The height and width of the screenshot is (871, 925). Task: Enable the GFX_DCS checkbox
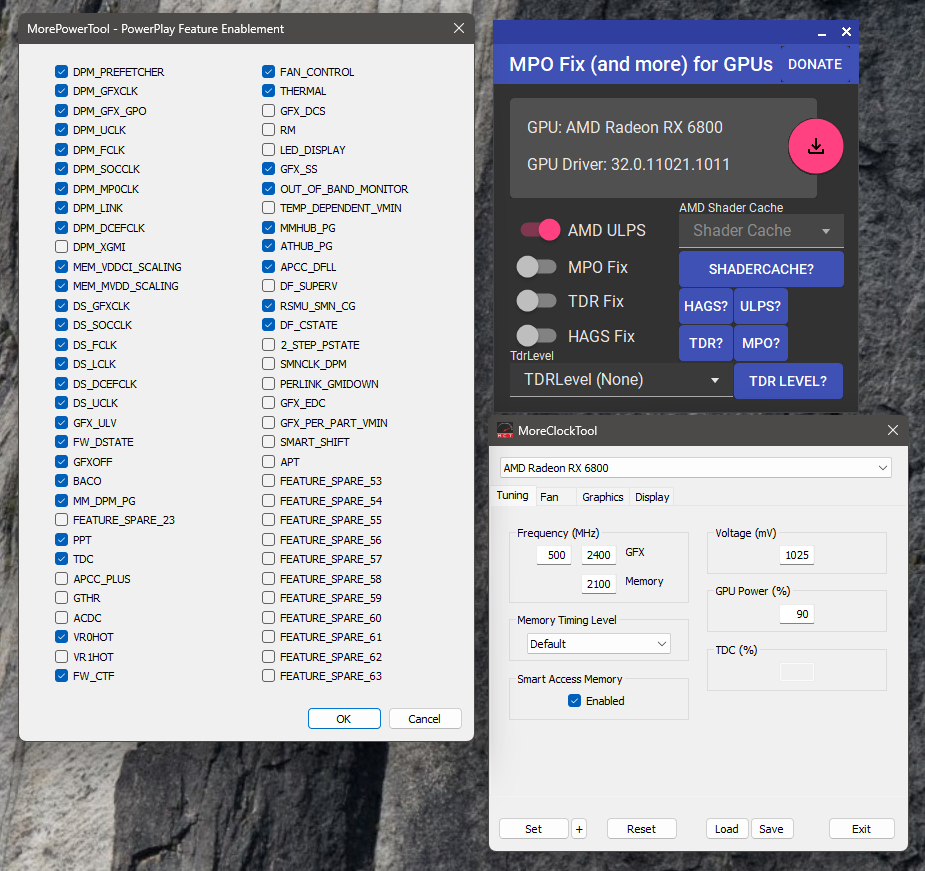pos(268,111)
